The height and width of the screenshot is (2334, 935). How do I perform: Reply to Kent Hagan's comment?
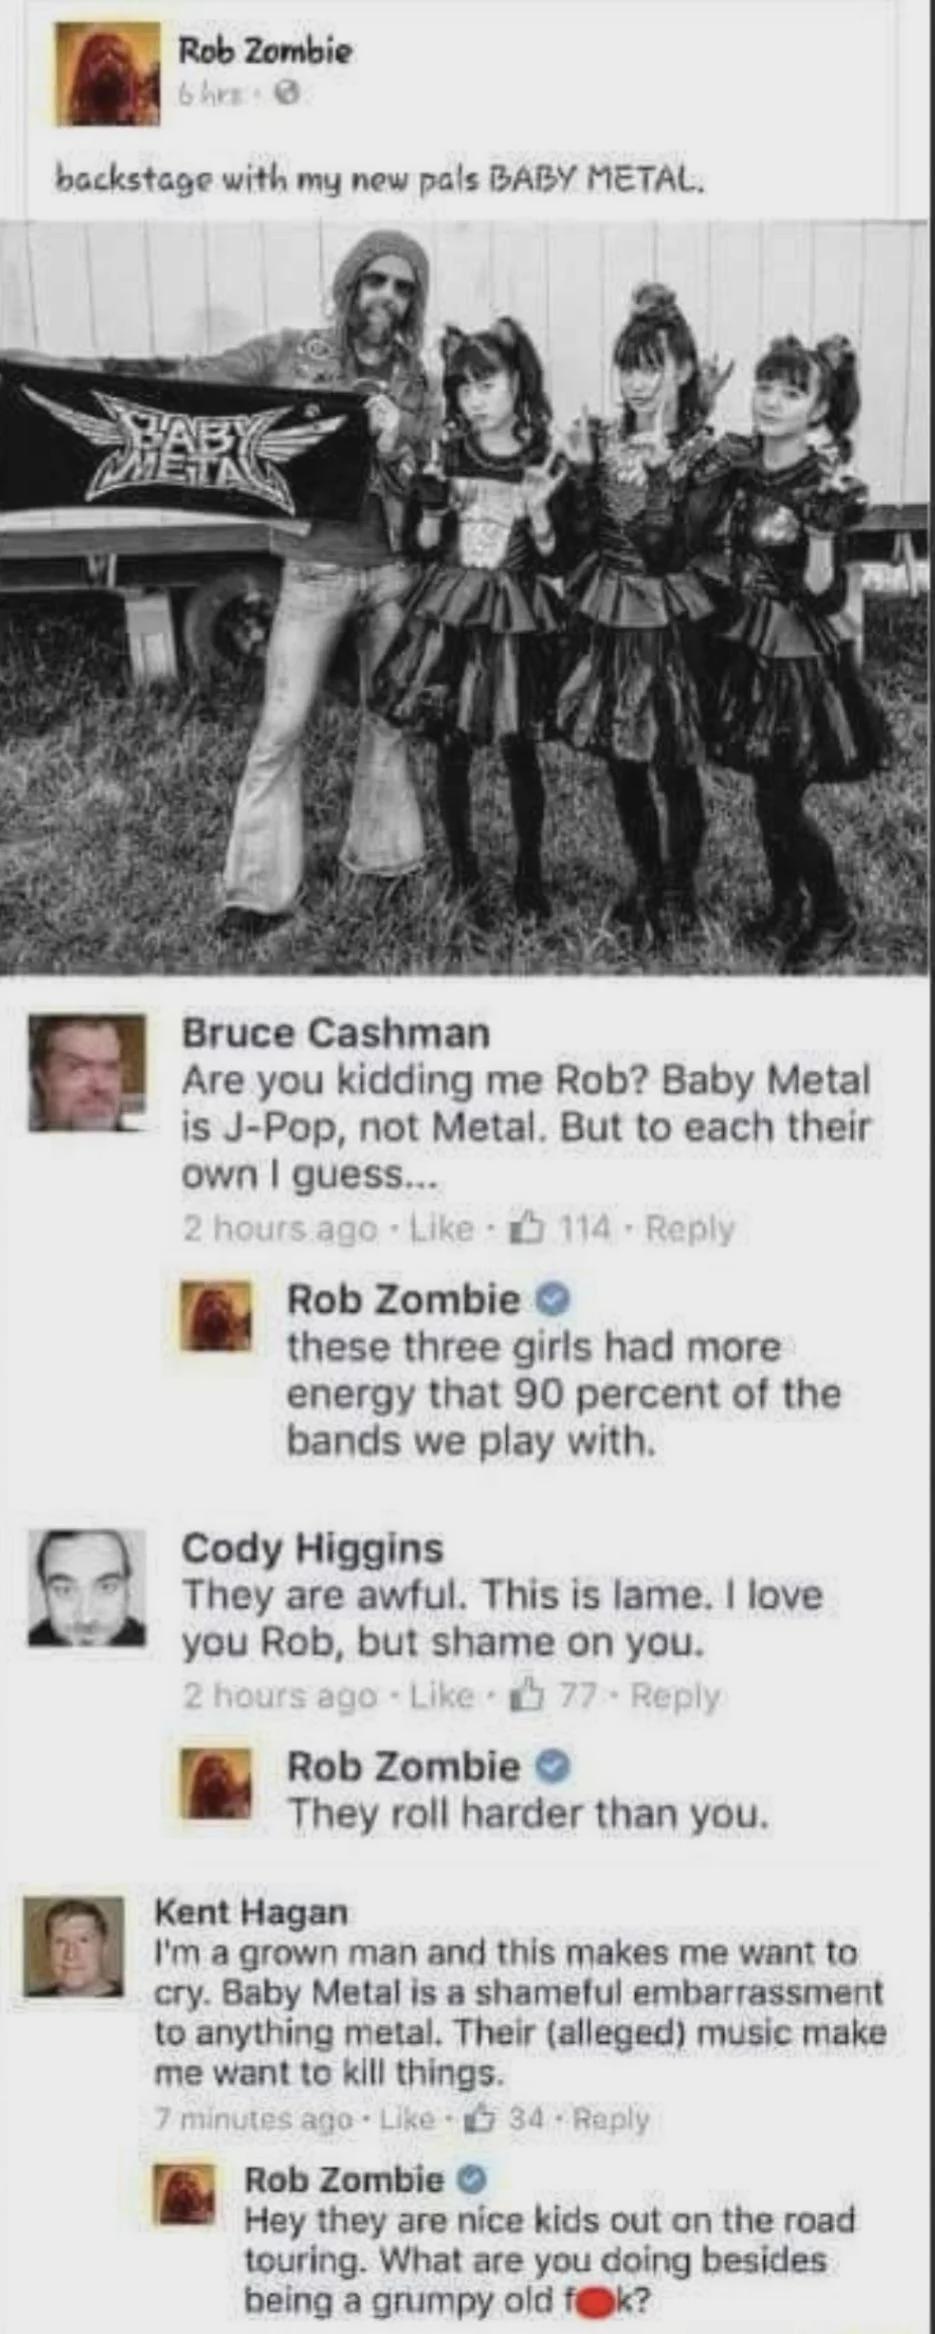(x=611, y=2118)
